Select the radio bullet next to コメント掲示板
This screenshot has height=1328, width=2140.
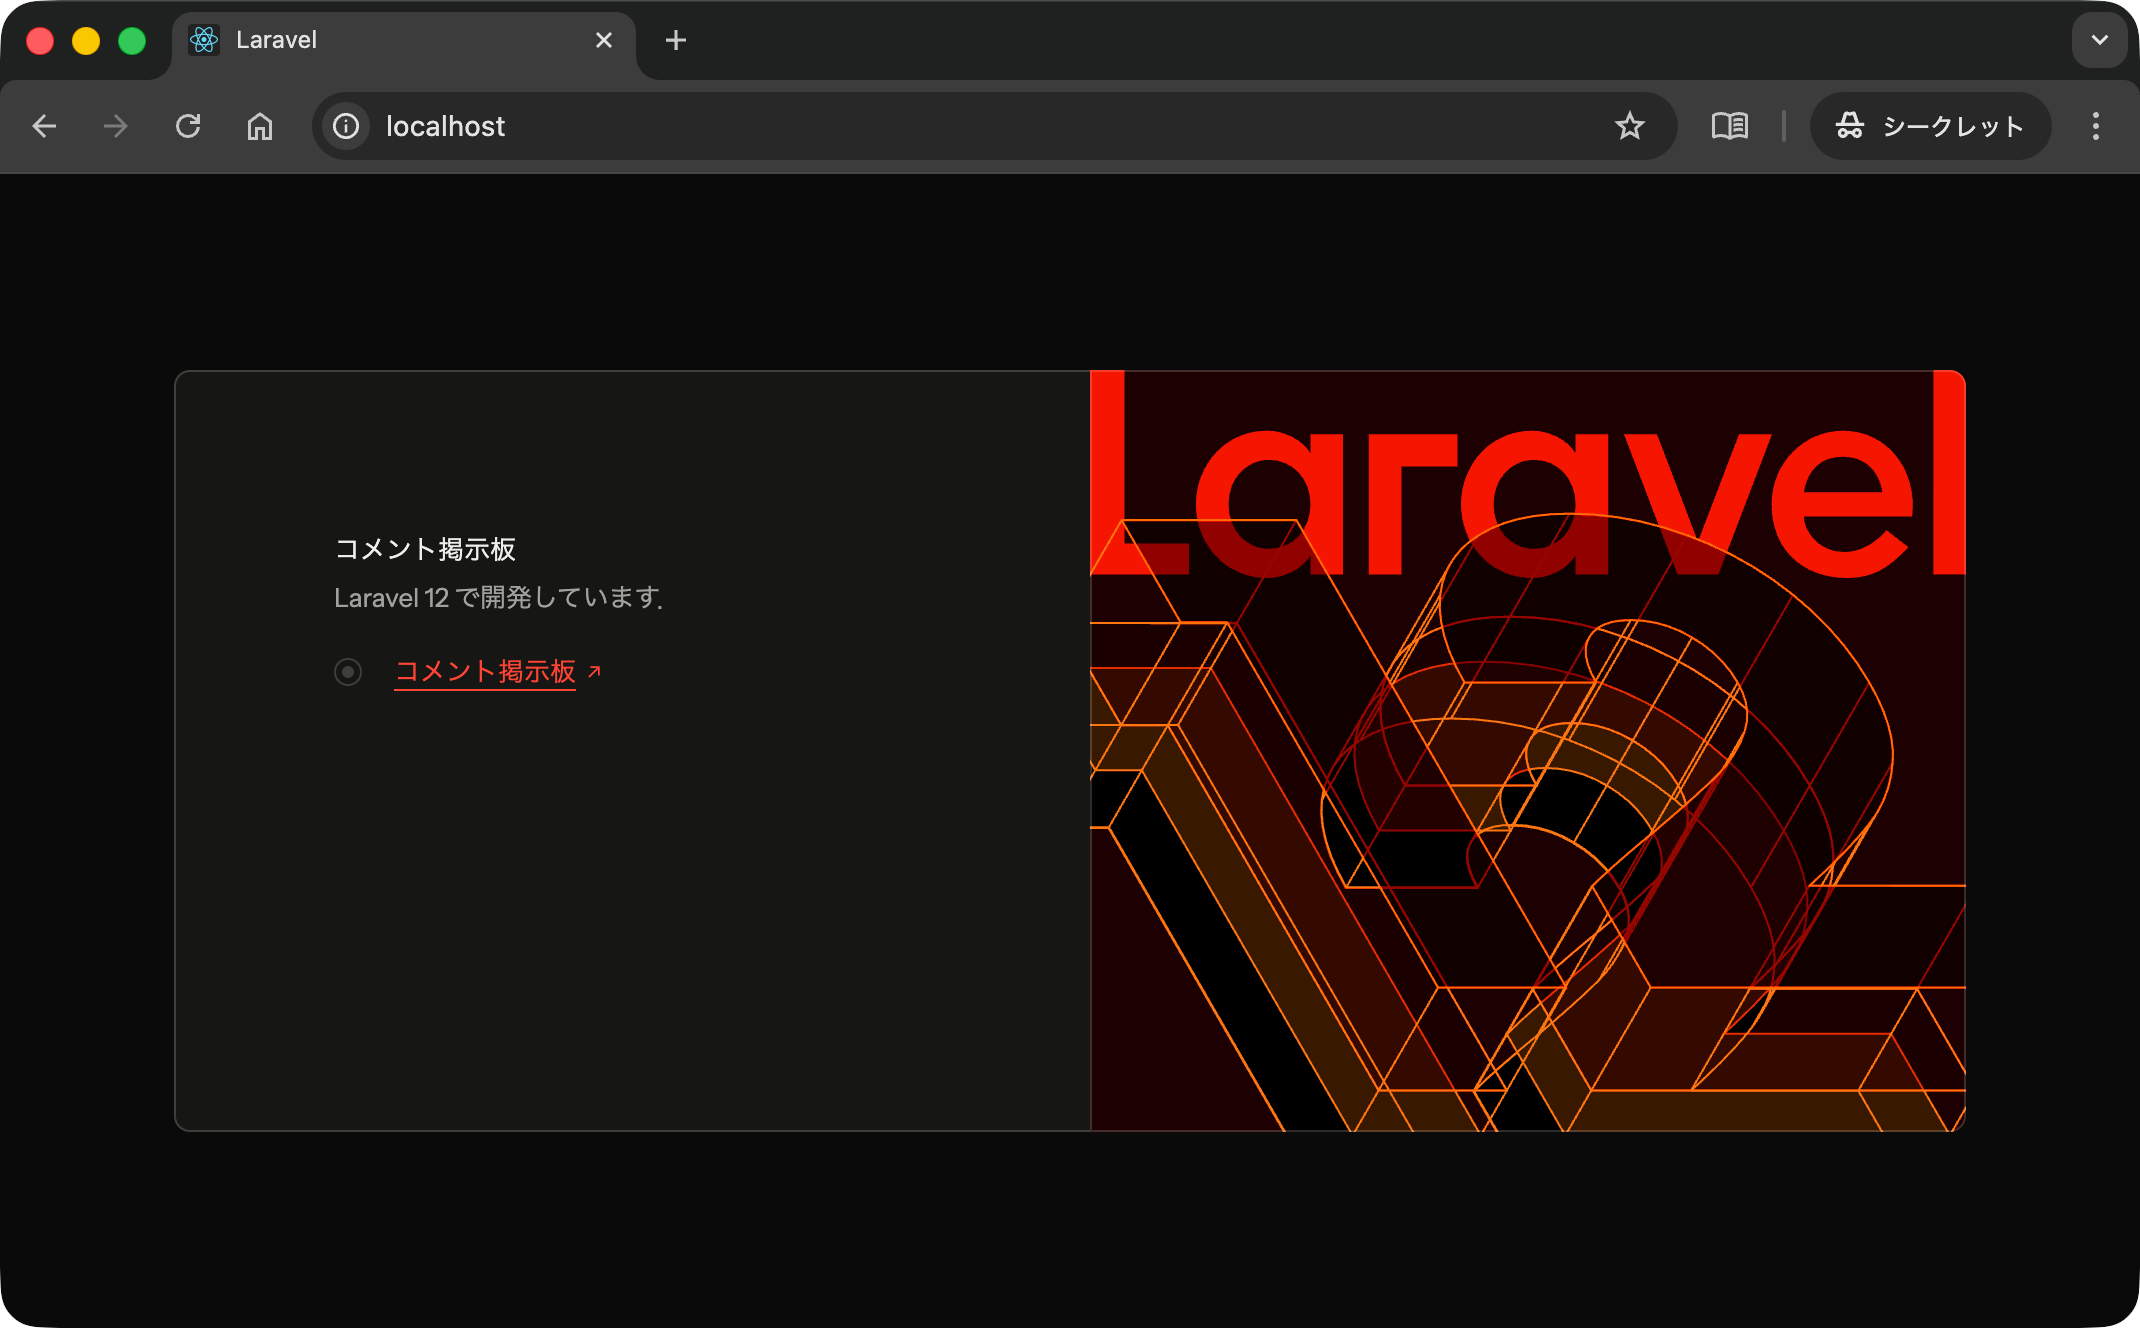pyautogui.click(x=347, y=671)
